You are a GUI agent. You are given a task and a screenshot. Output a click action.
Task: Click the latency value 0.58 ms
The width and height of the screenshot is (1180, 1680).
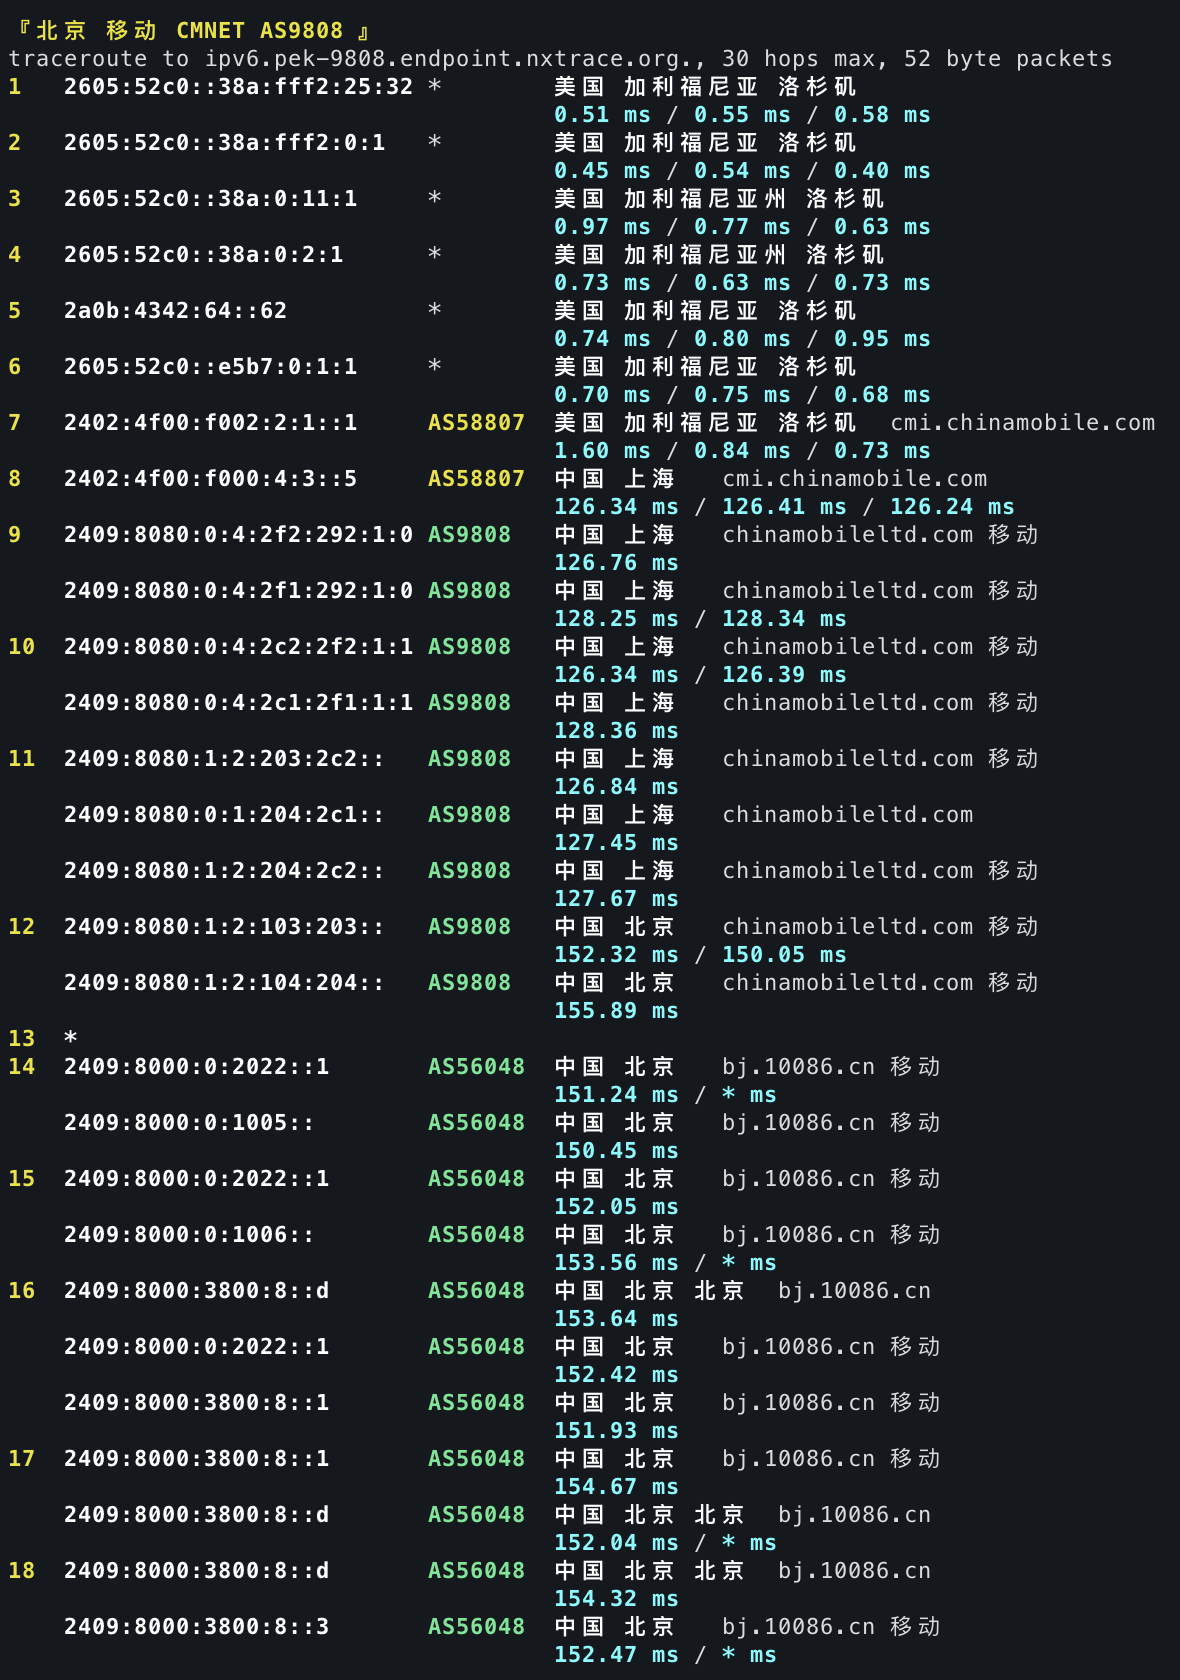tap(882, 115)
